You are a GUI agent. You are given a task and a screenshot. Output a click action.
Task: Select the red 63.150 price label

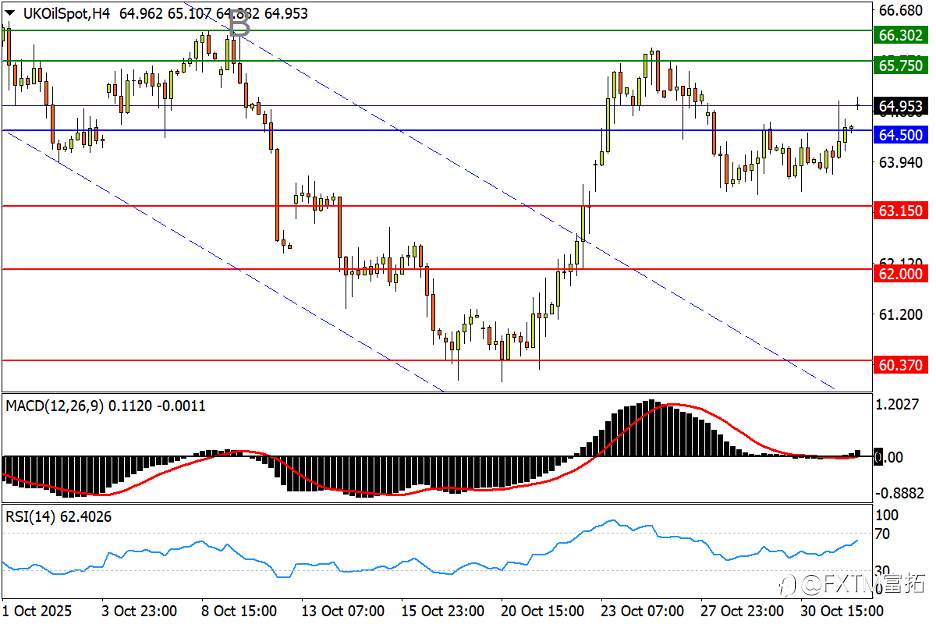click(x=901, y=210)
